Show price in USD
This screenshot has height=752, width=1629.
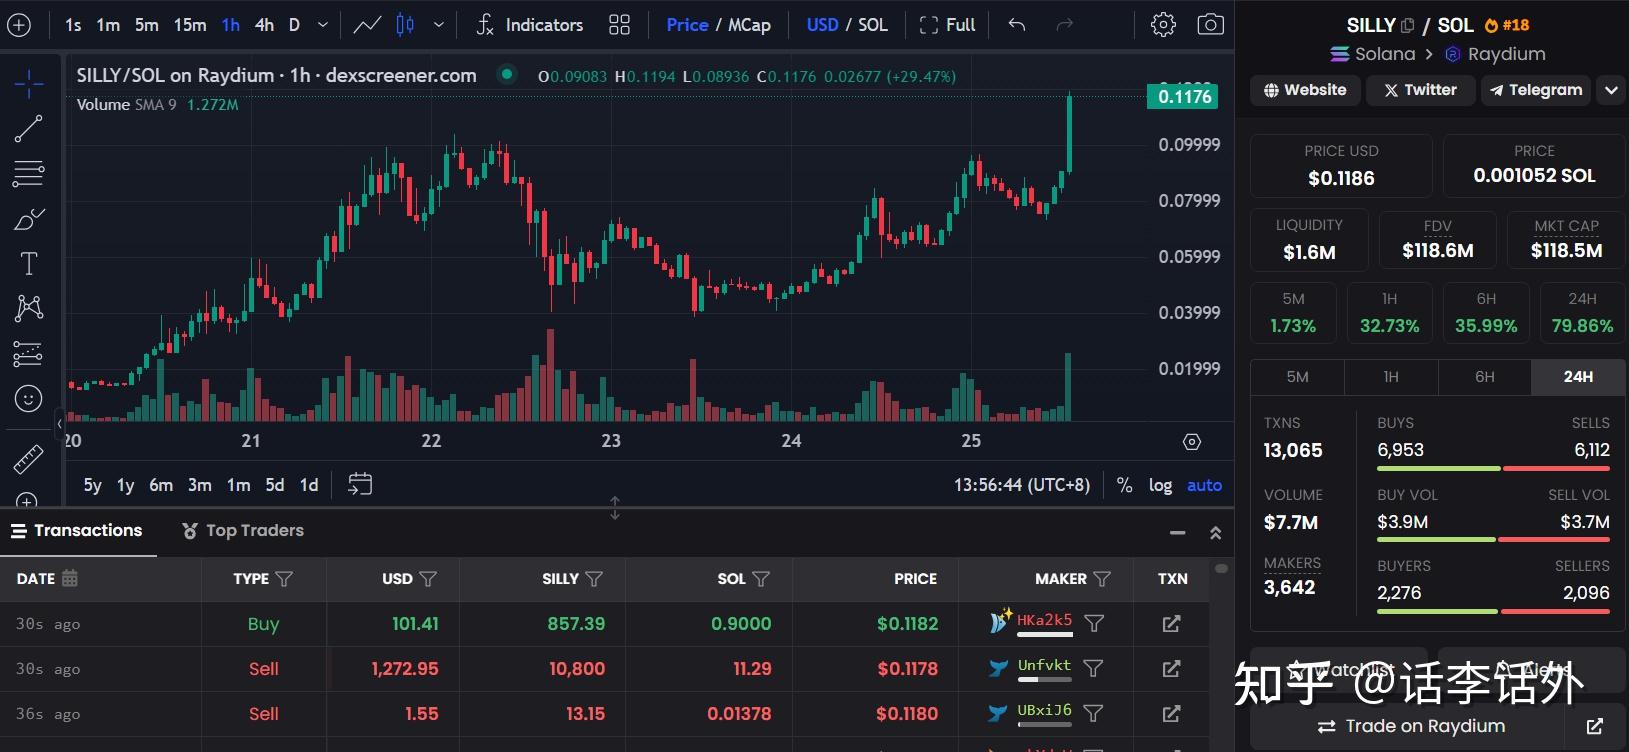(x=822, y=25)
